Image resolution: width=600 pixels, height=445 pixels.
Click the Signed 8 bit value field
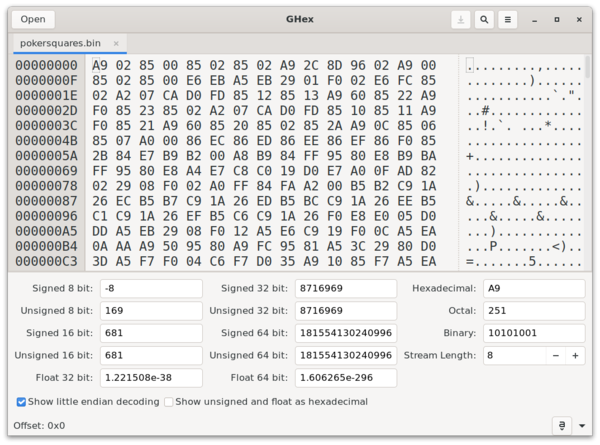click(x=149, y=289)
